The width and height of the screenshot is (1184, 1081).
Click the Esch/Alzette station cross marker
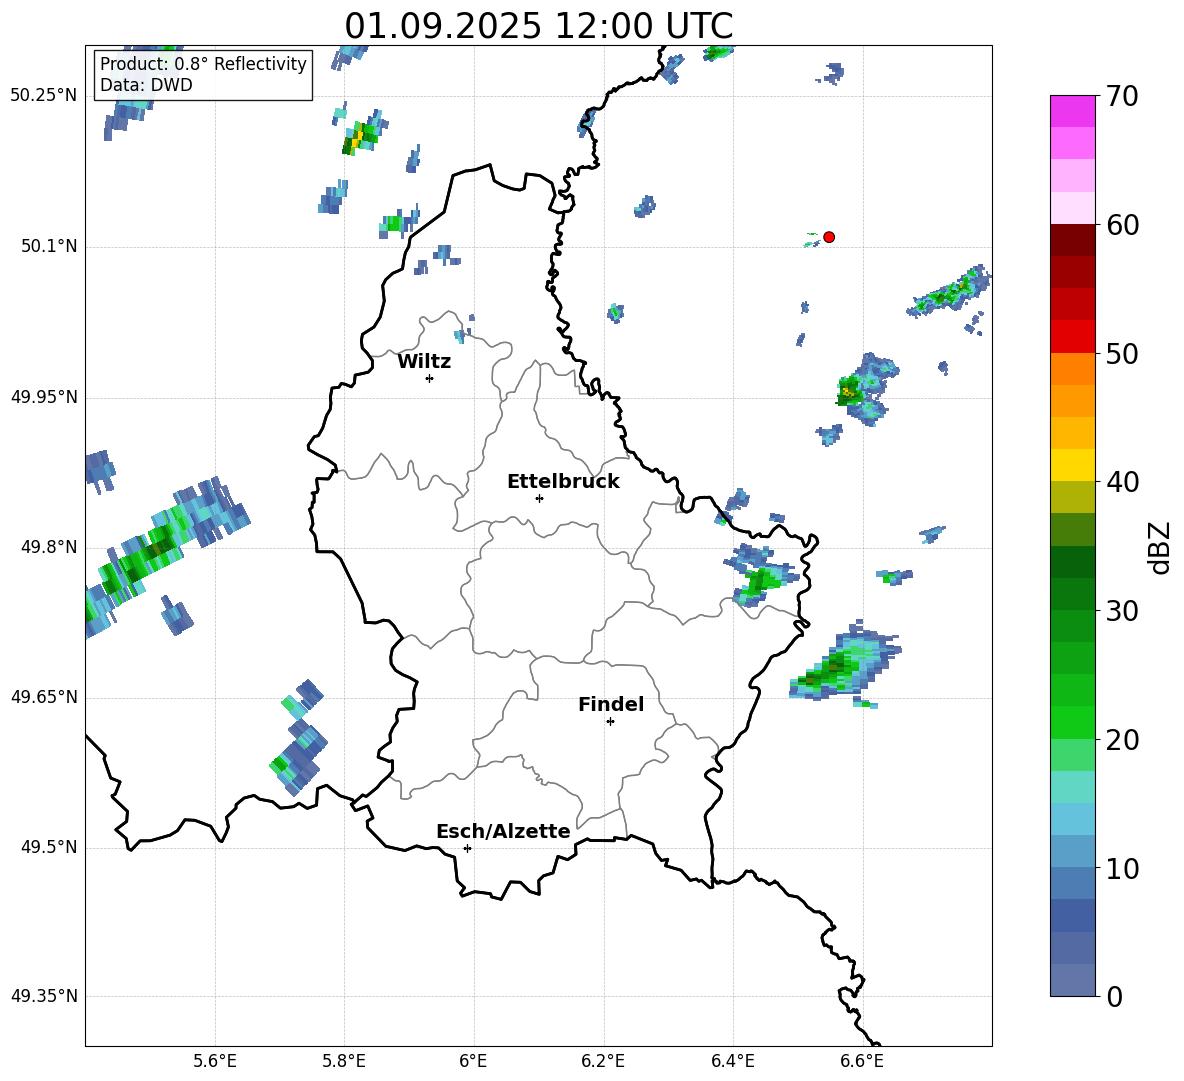click(467, 848)
